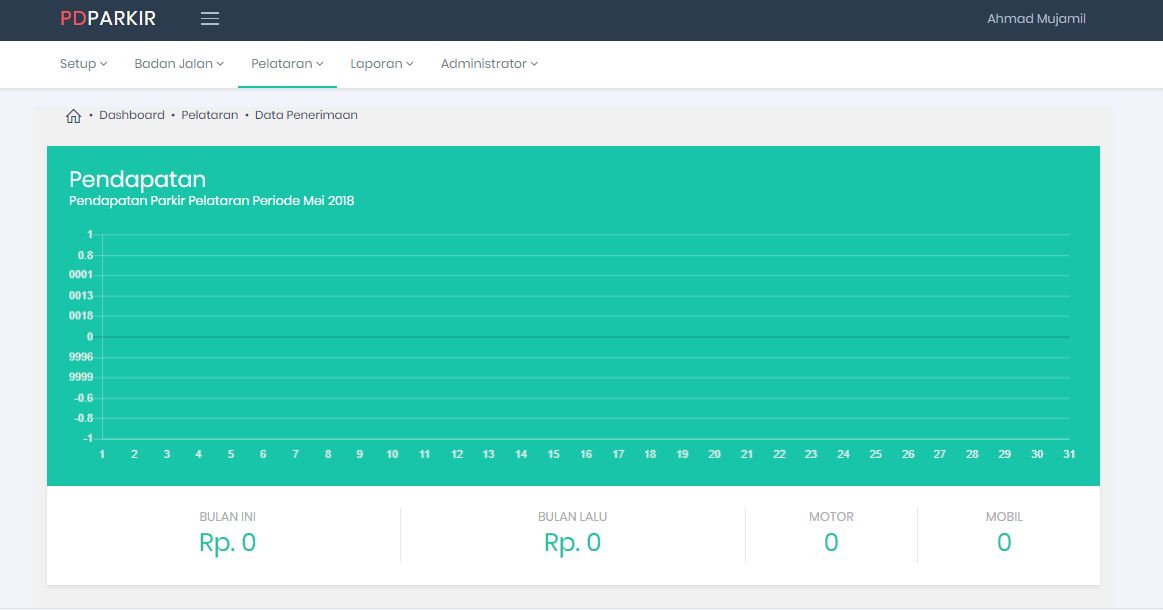Select the Motor count statistic
The image size is (1163, 610).
pyautogui.click(x=831, y=543)
